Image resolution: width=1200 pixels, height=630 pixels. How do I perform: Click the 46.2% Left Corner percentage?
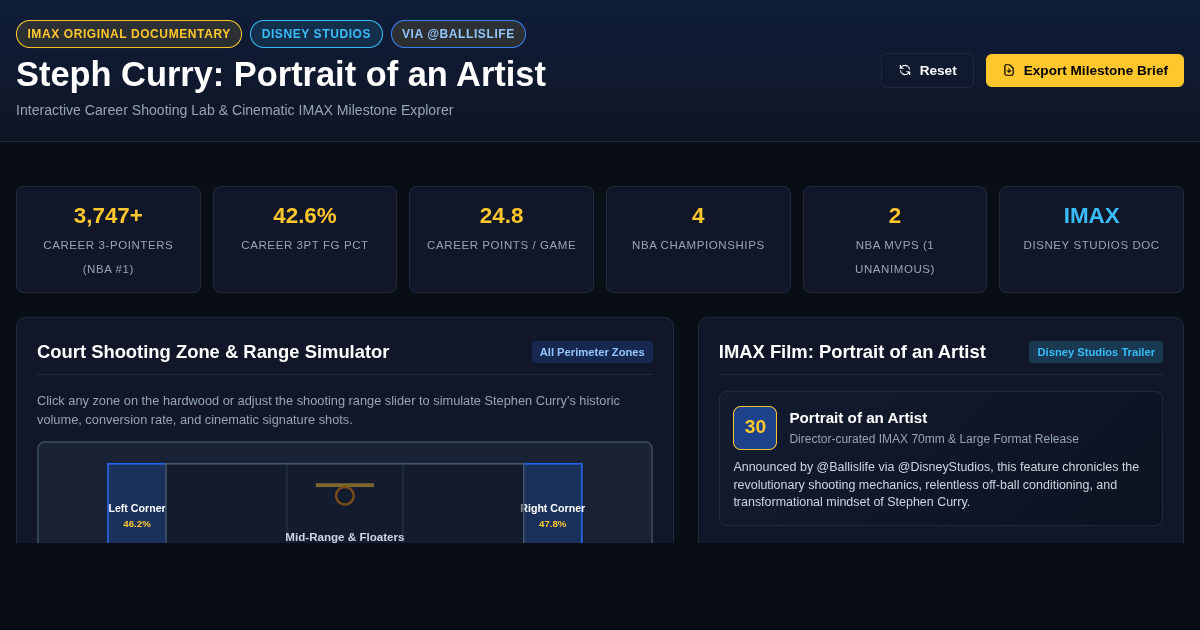137,524
